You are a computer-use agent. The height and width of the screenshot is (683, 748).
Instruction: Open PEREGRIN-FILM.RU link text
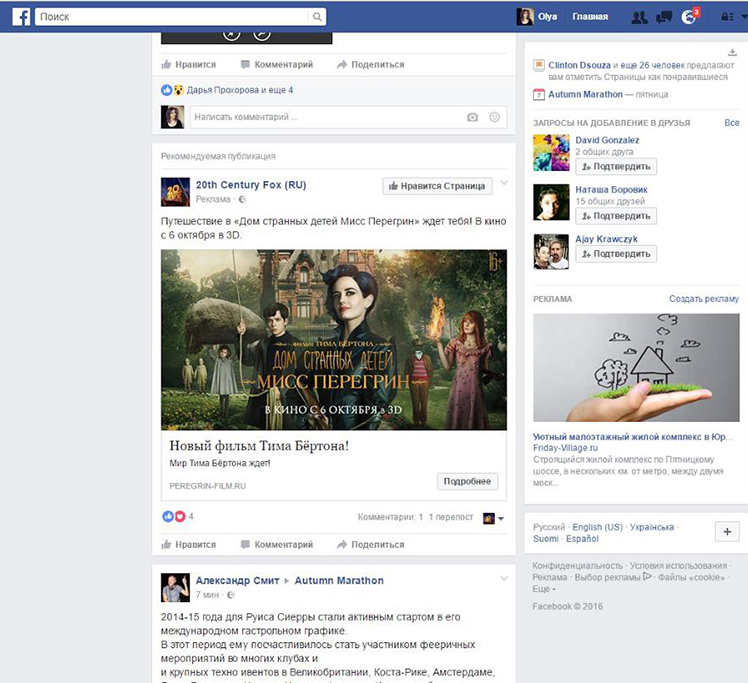tap(208, 486)
